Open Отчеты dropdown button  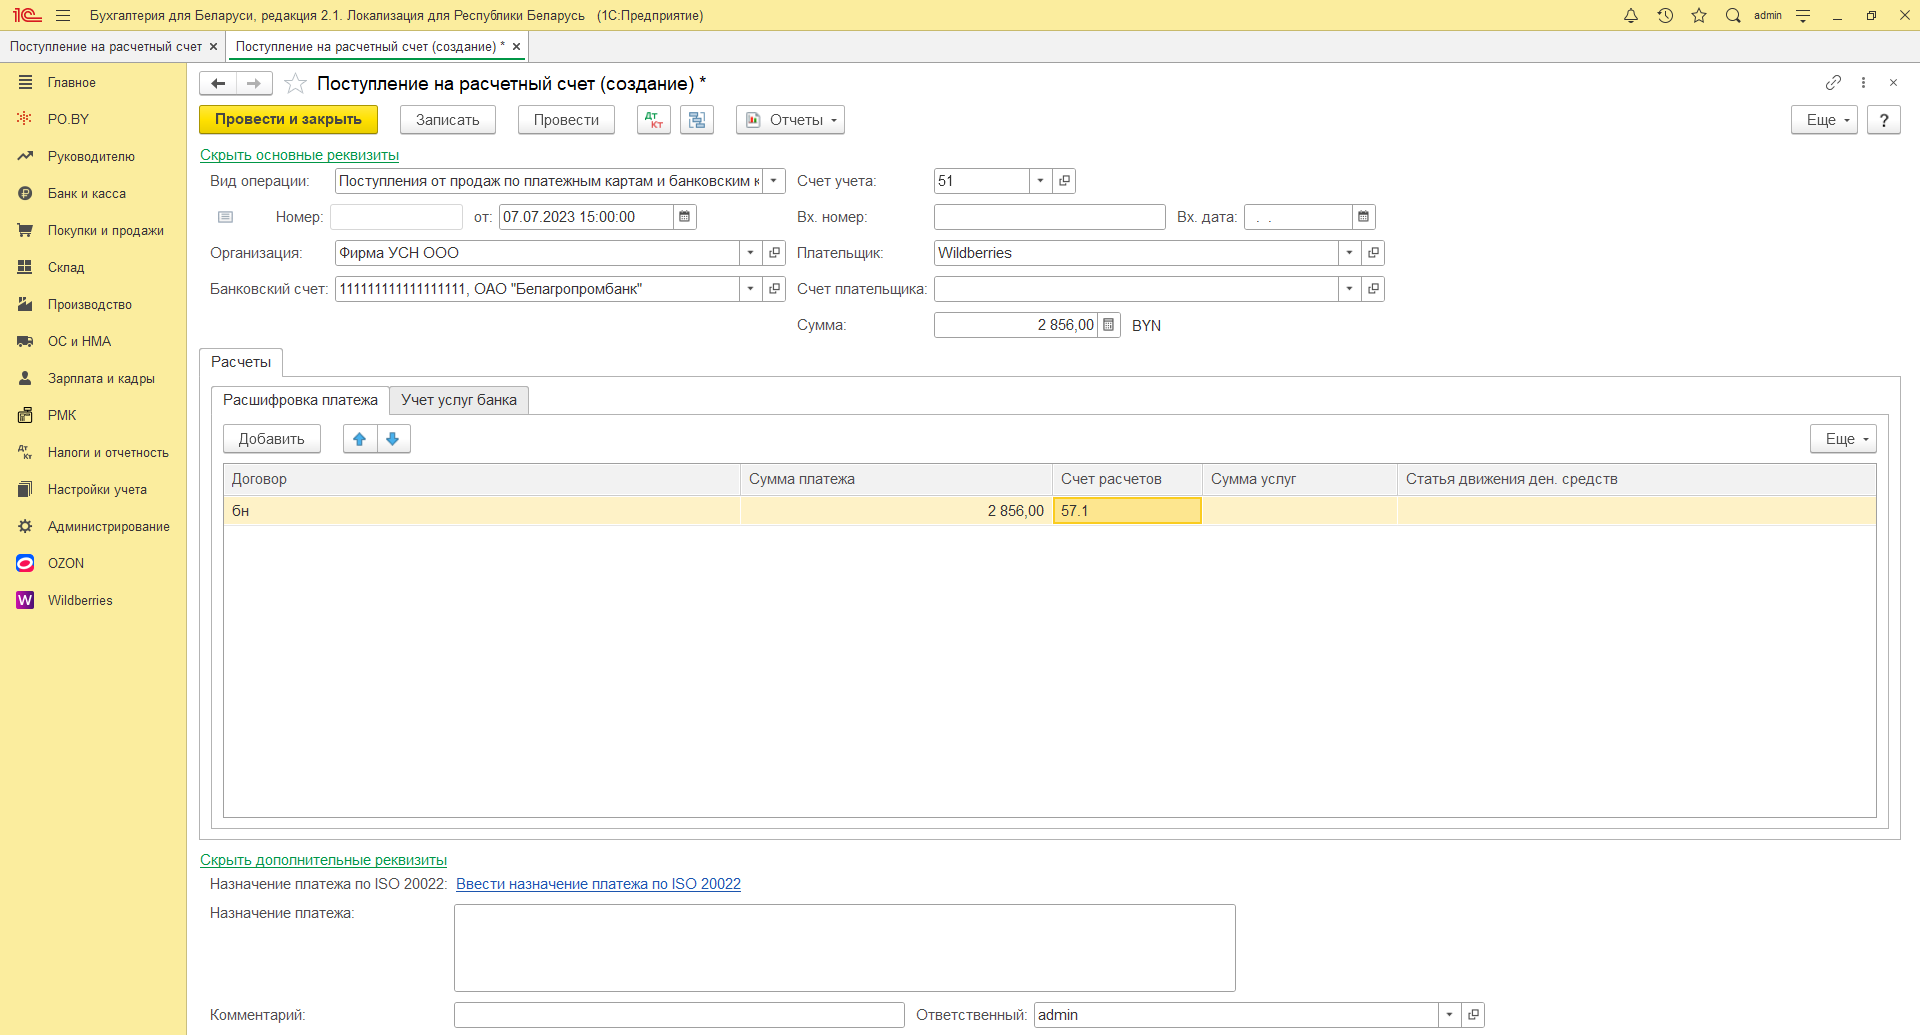tap(790, 120)
